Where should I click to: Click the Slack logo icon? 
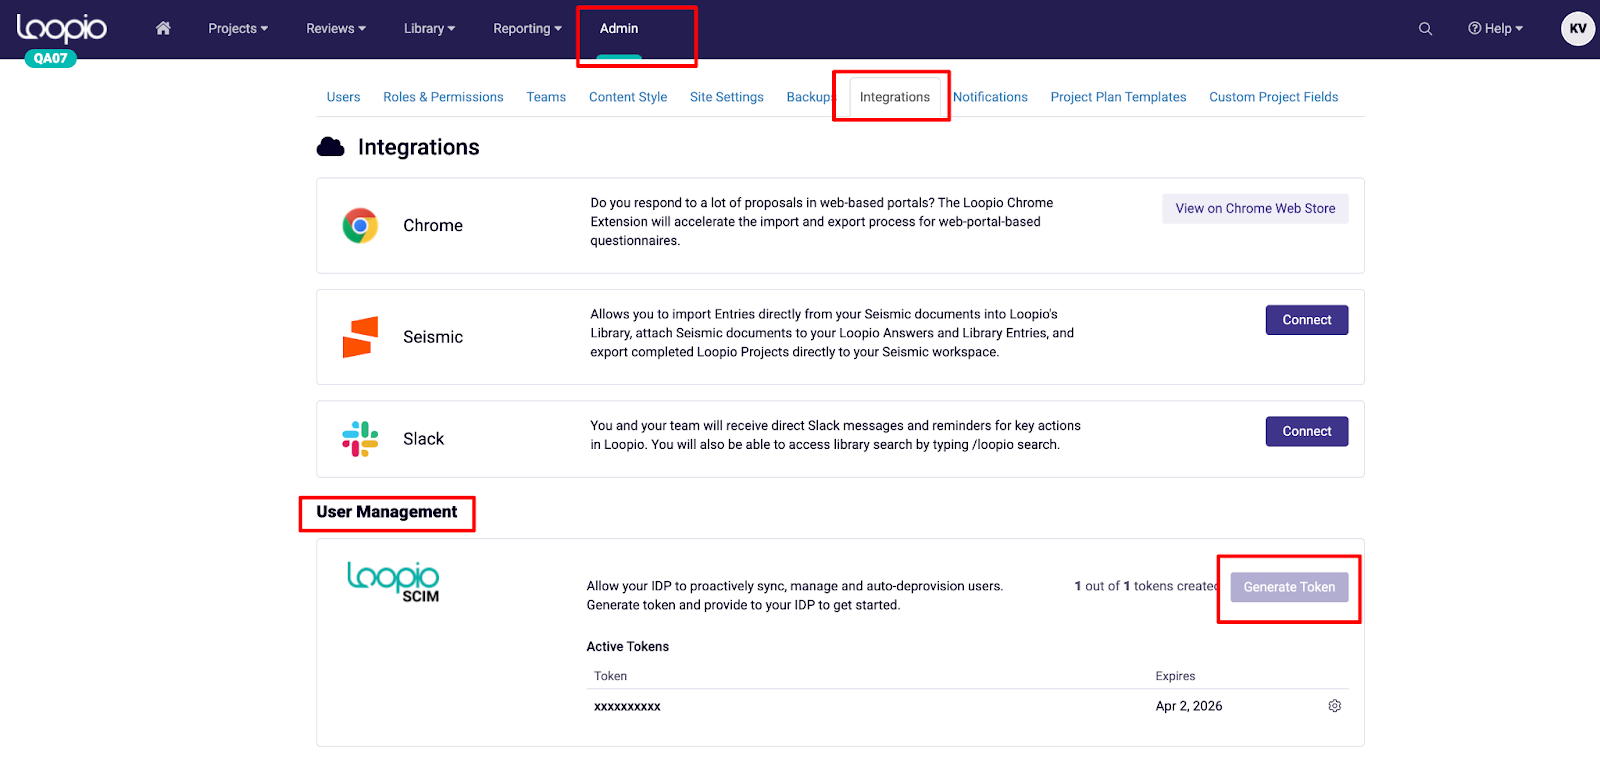click(360, 439)
